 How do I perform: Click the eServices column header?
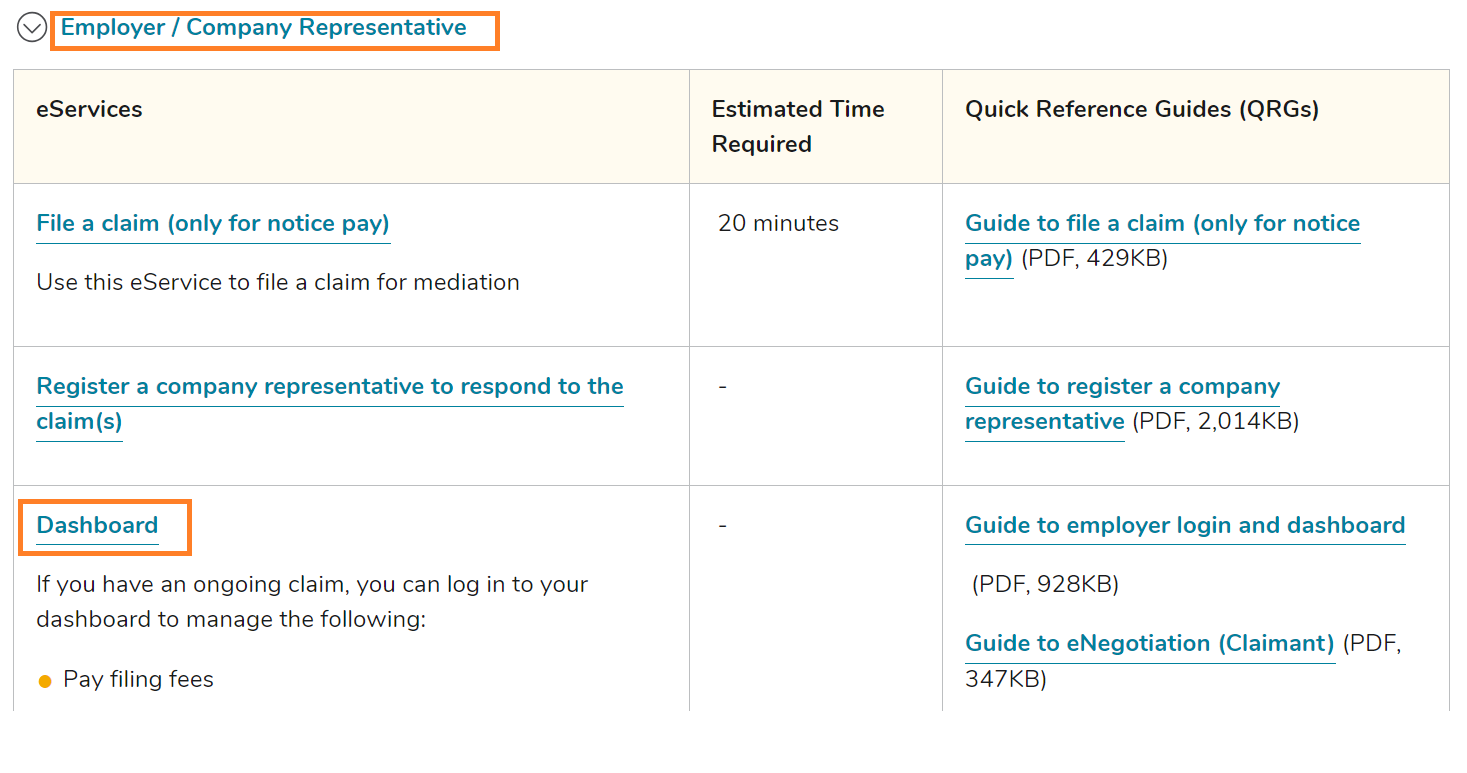pyautogui.click(x=90, y=110)
